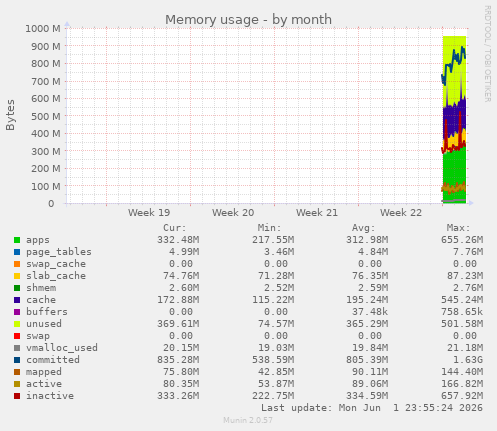The width and height of the screenshot is (497, 431).
Task: Click the 'committed' legend label
Action: 53,360
